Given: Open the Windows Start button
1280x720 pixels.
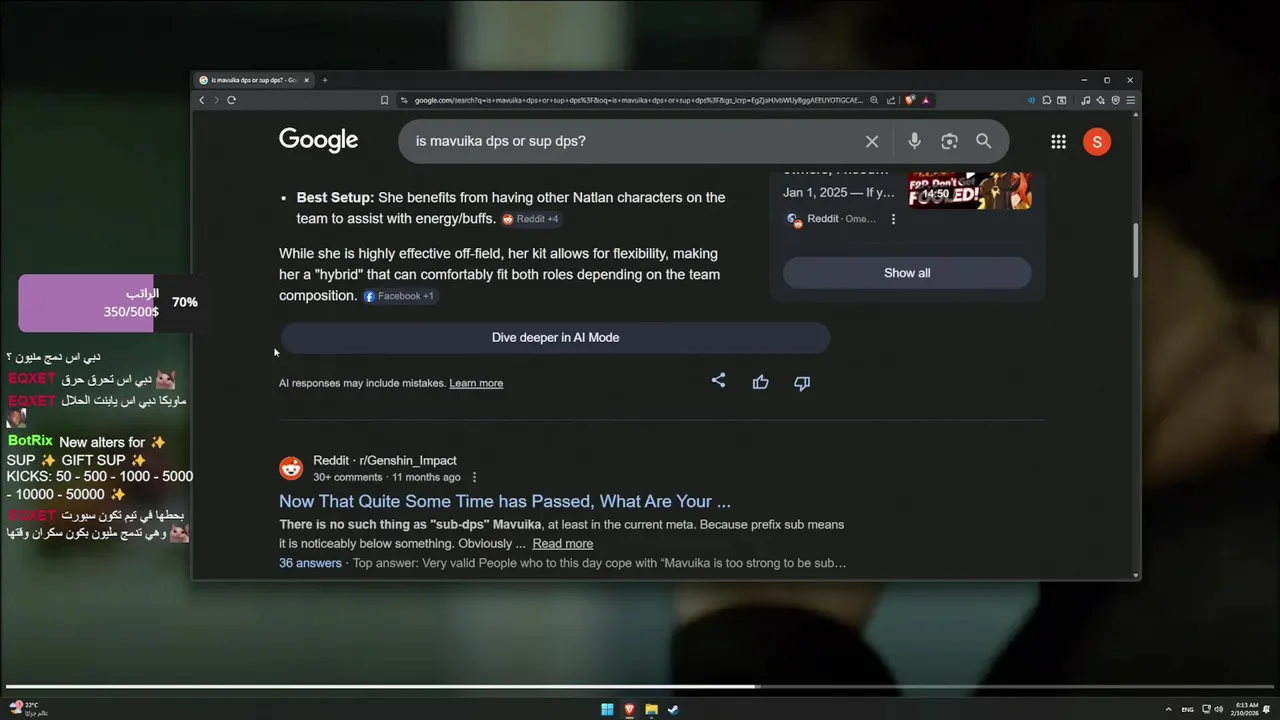Looking at the screenshot, I should point(607,710).
